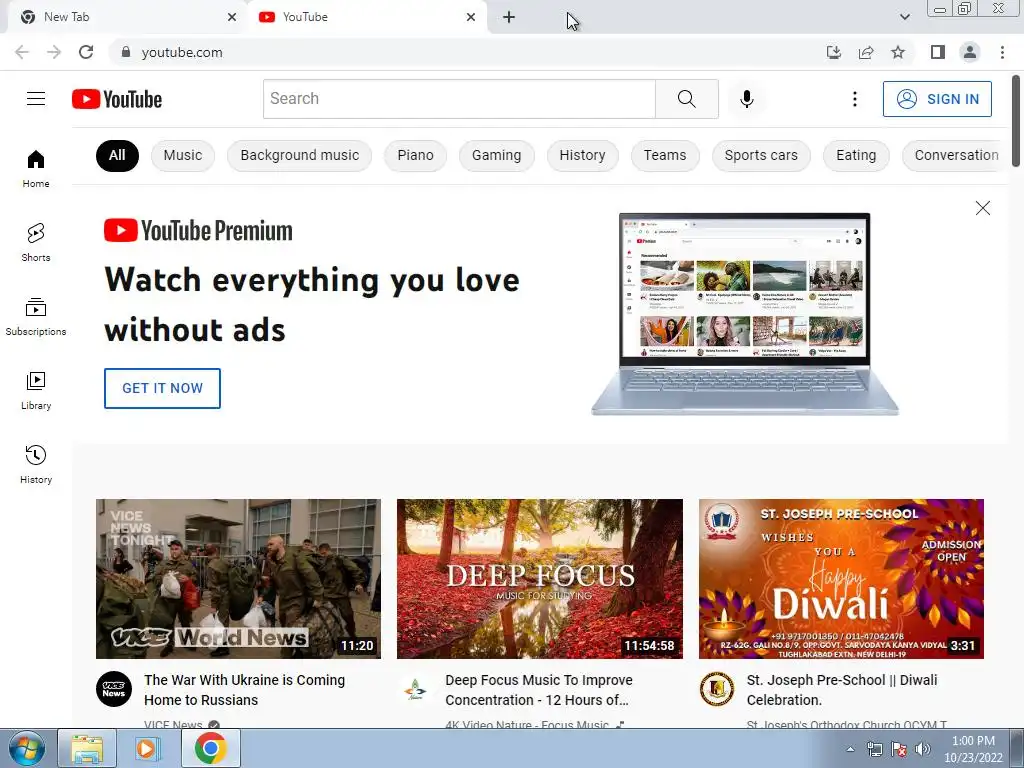This screenshot has height=768, width=1024.
Task: Focus the YouTube search field
Action: pyautogui.click(x=459, y=99)
